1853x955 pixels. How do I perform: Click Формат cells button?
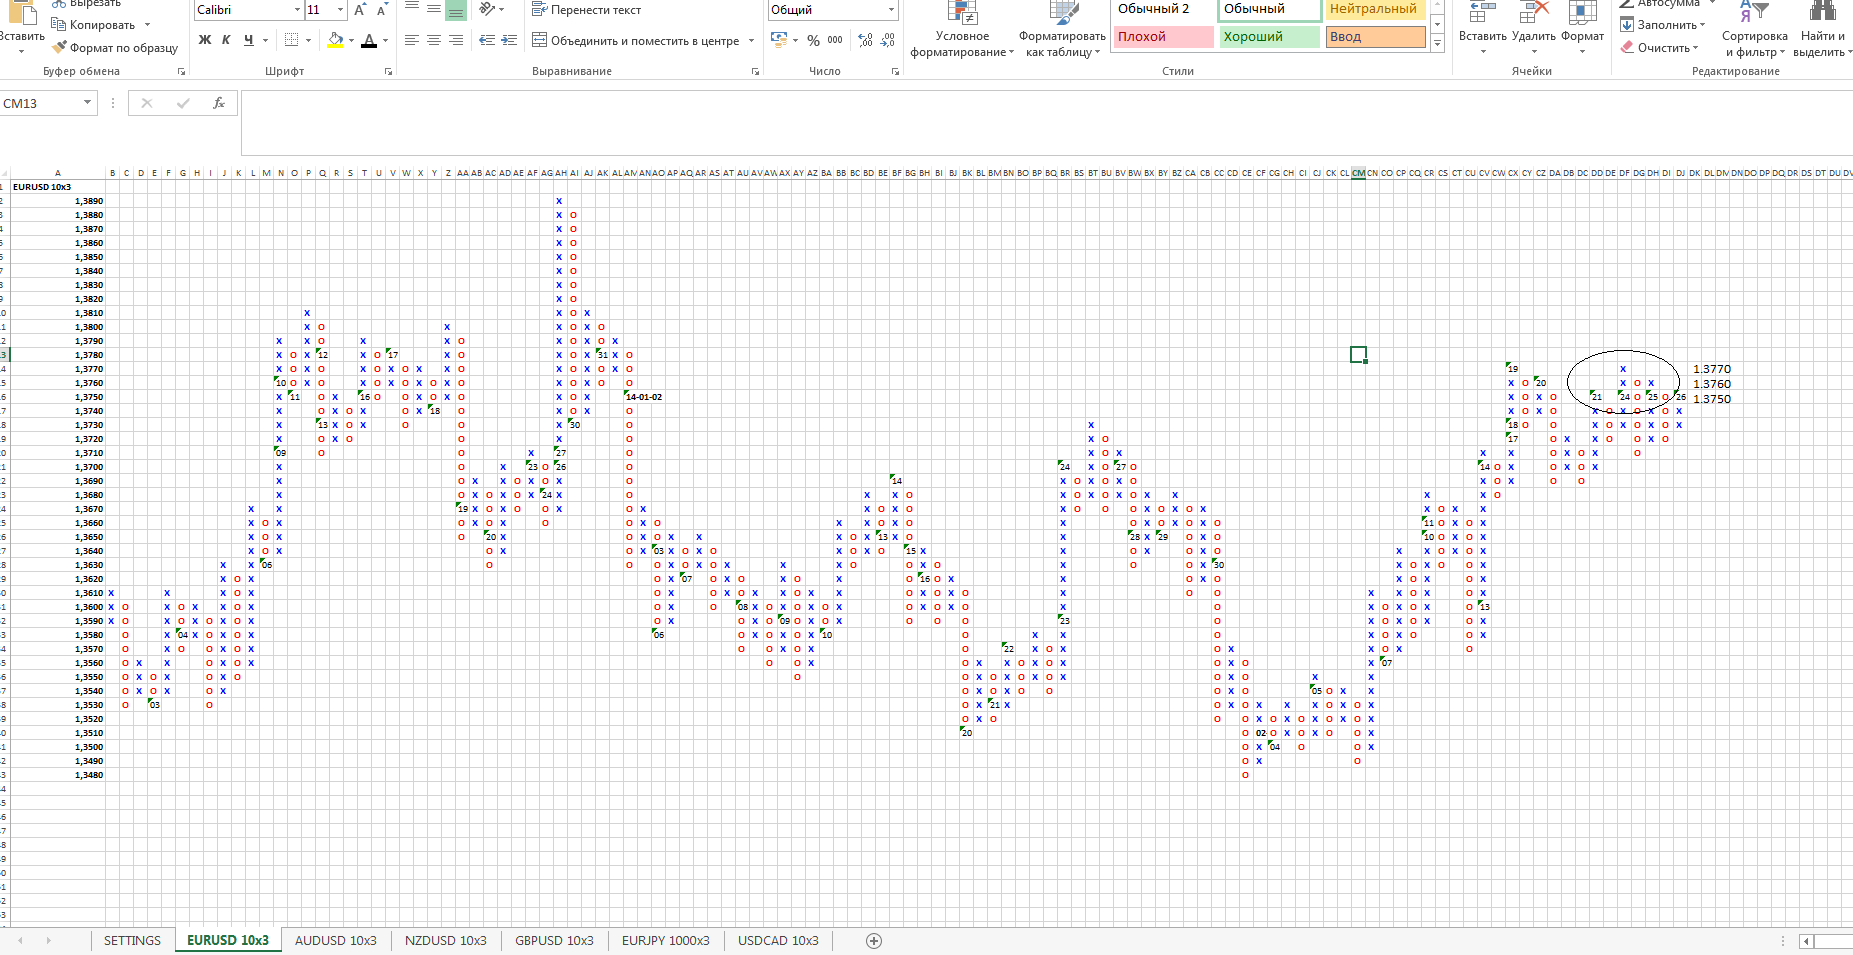(1582, 28)
